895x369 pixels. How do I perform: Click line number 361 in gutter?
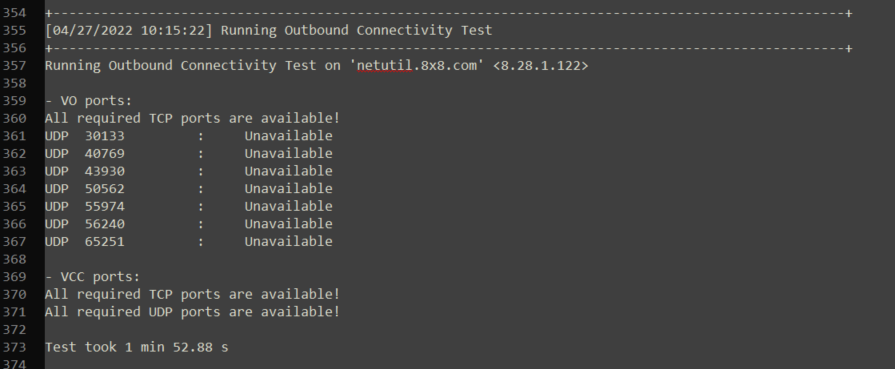(x=14, y=136)
